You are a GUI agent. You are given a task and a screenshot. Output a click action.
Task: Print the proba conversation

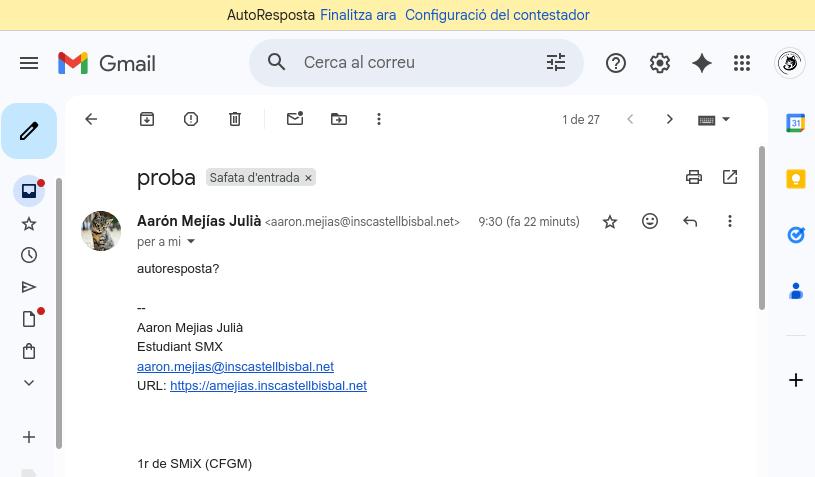click(694, 177)
